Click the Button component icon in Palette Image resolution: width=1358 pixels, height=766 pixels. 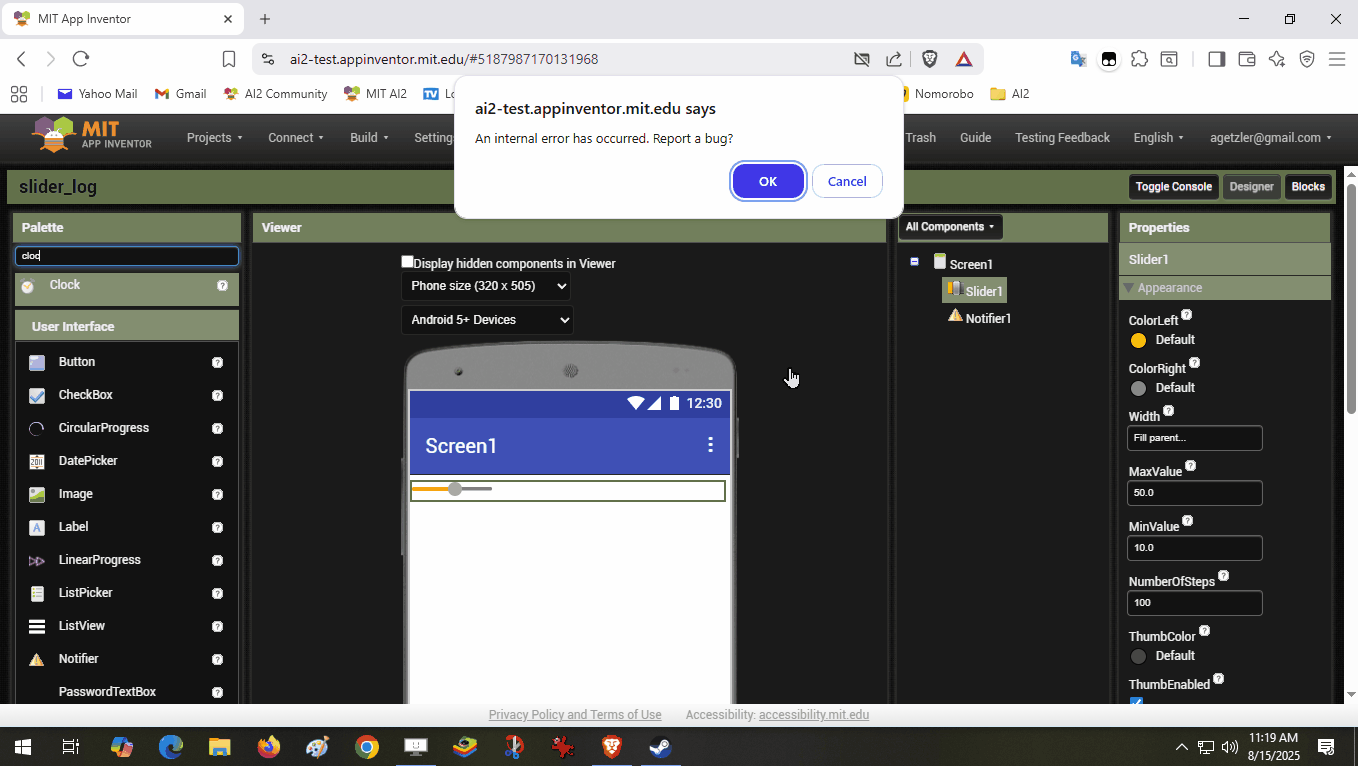pyautogui.click(x=37, y=362)
